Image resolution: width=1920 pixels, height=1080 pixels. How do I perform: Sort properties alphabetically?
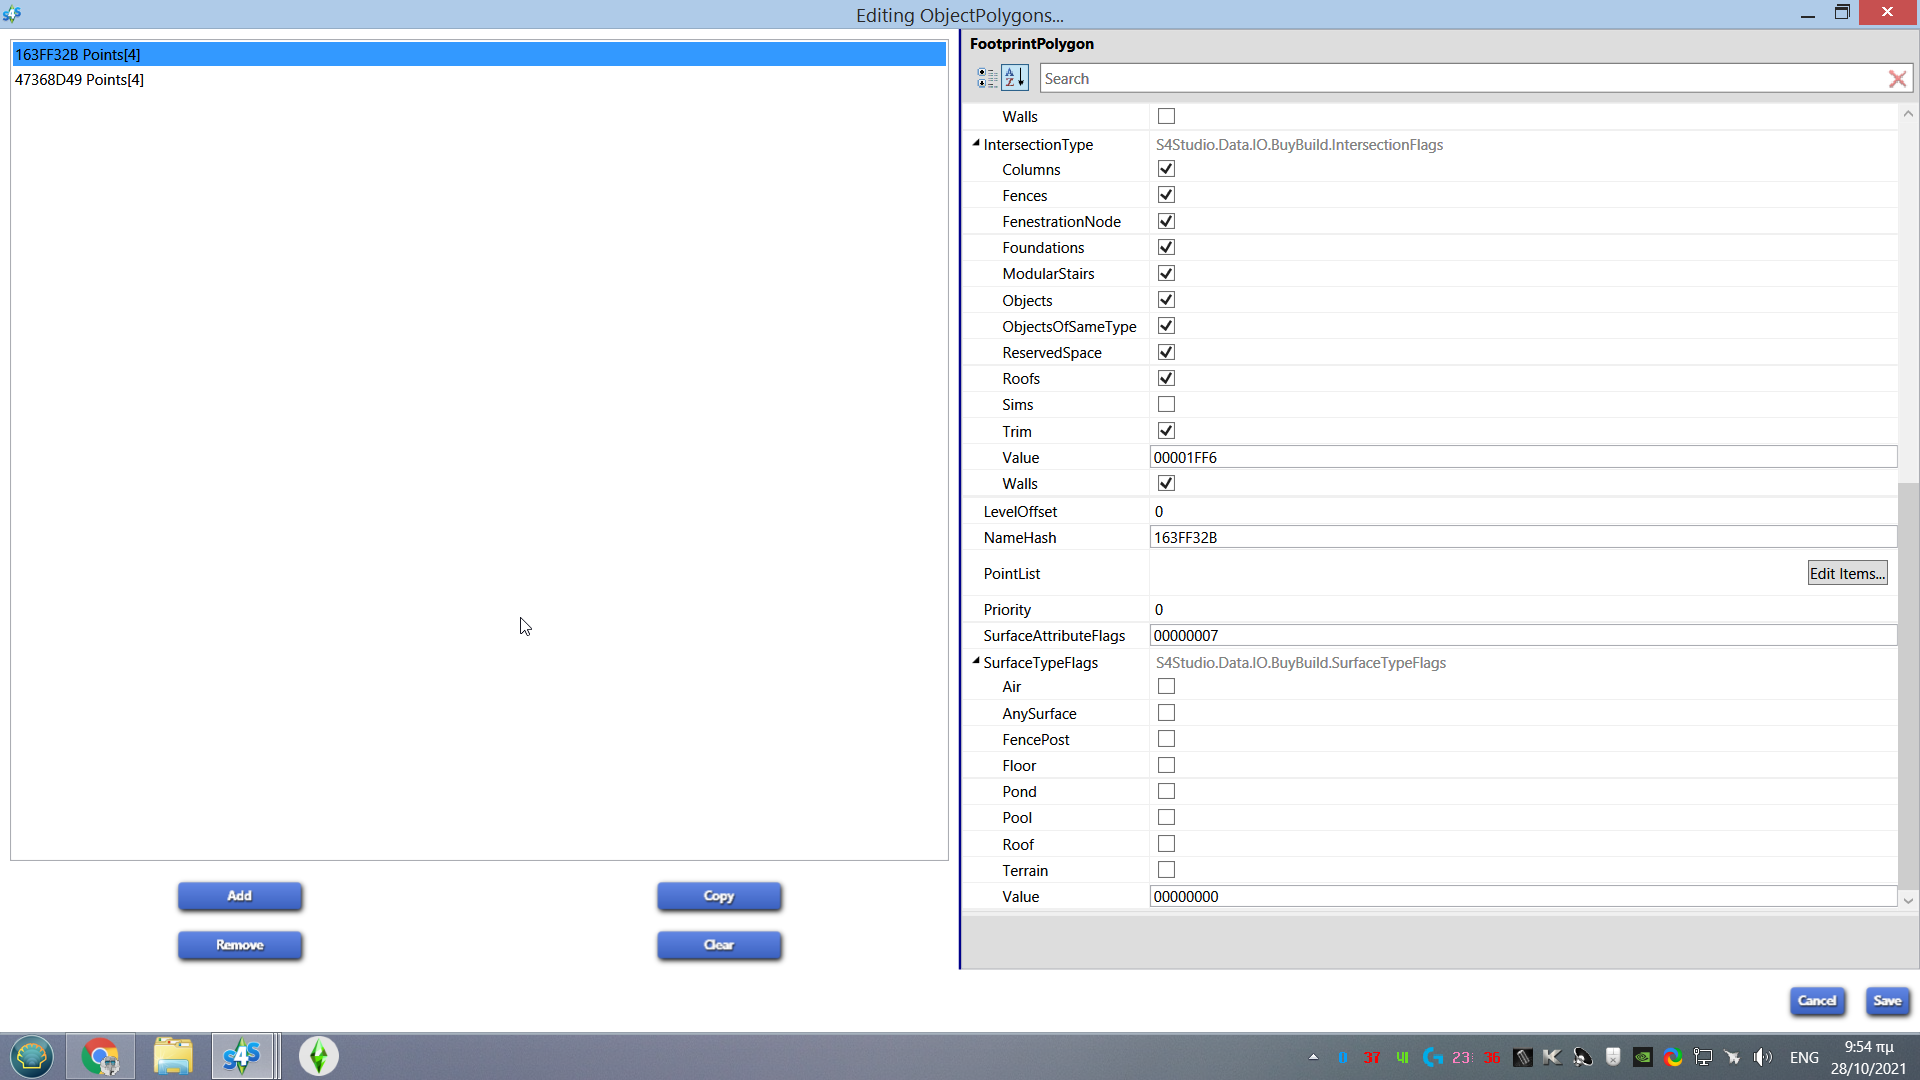click(1015, 78)
